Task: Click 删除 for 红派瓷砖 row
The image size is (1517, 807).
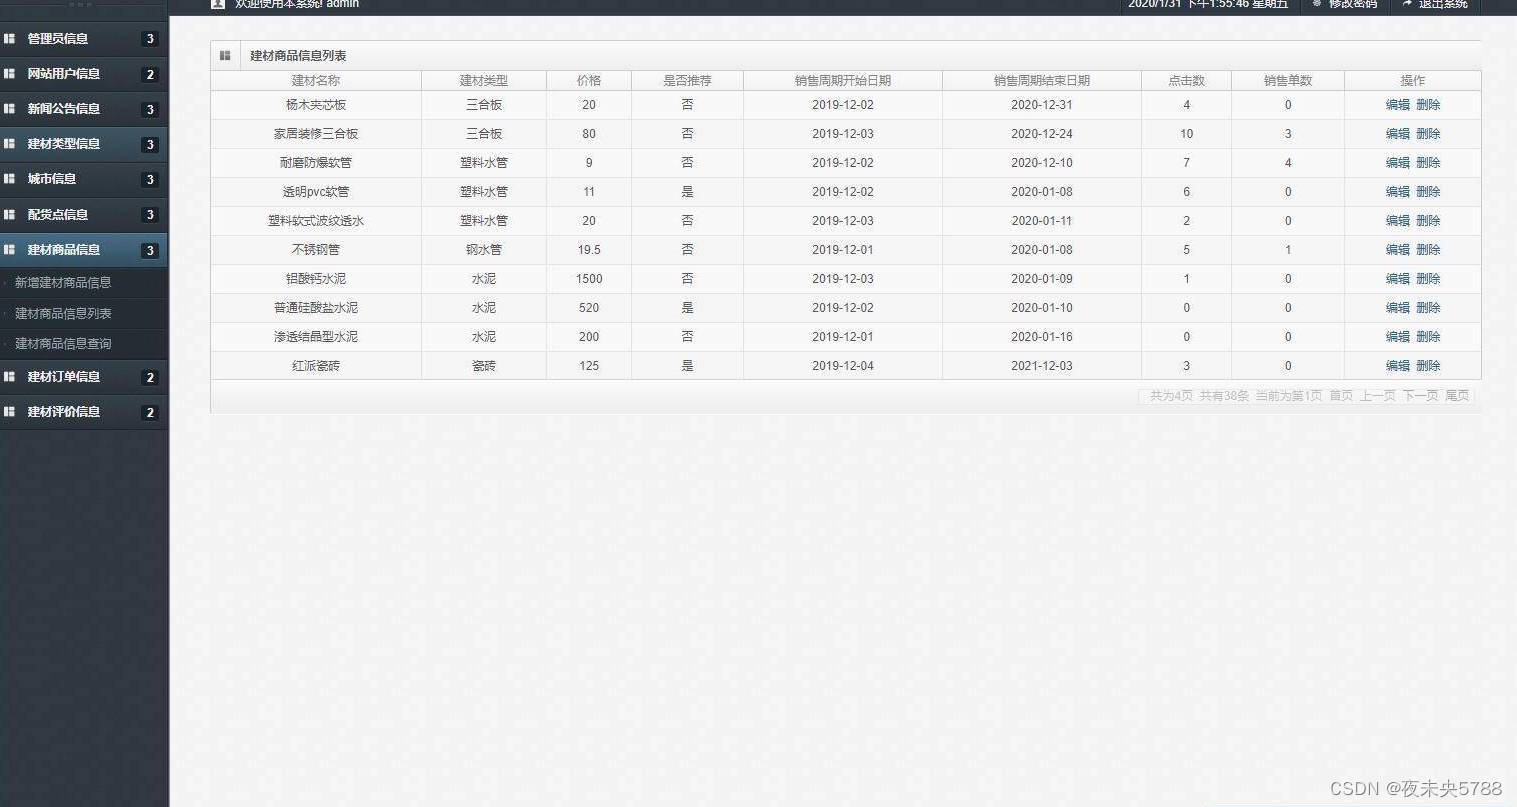Action: click(1428, 366)
